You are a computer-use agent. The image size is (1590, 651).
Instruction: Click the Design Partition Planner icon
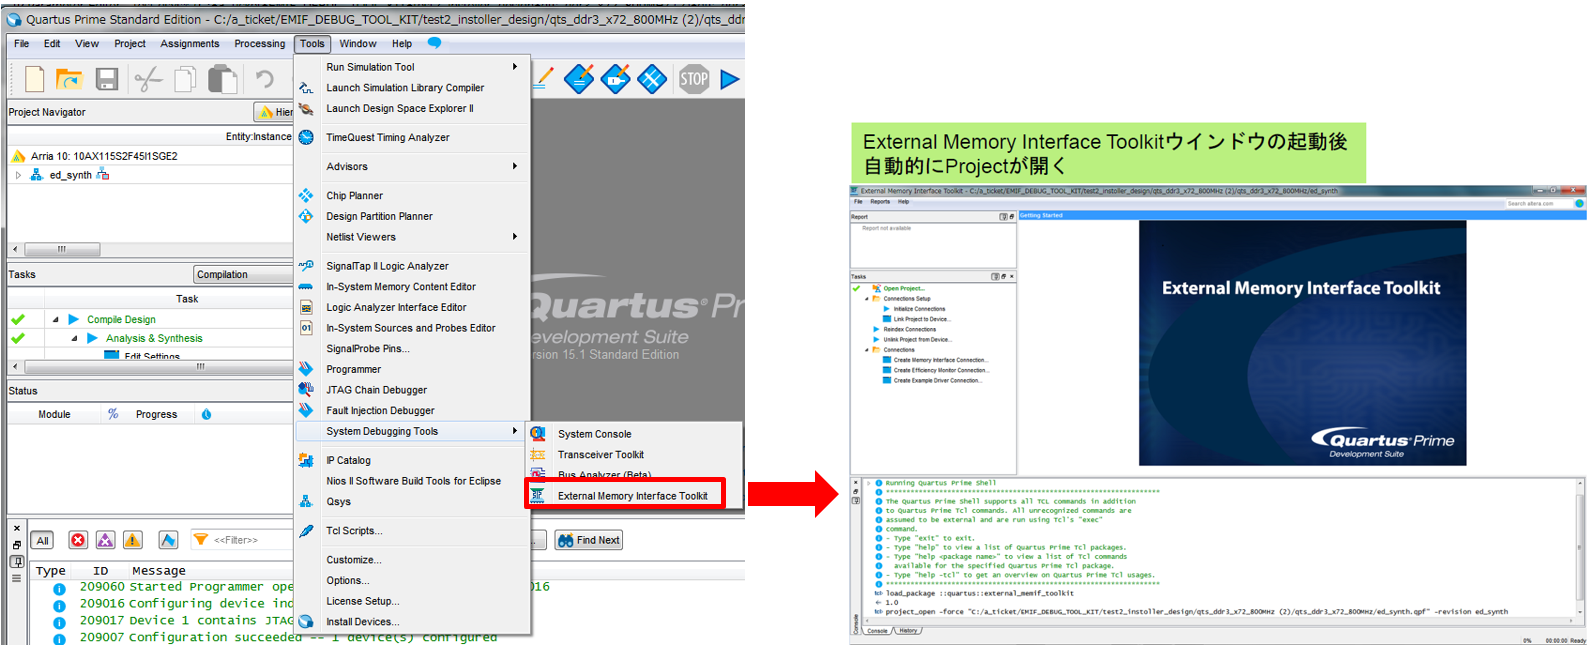point(306,216)
